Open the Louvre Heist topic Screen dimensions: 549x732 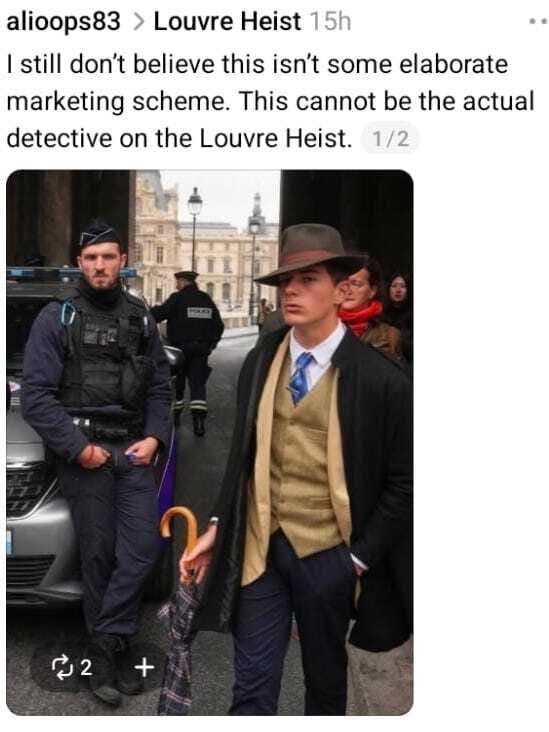click(227, 21)
